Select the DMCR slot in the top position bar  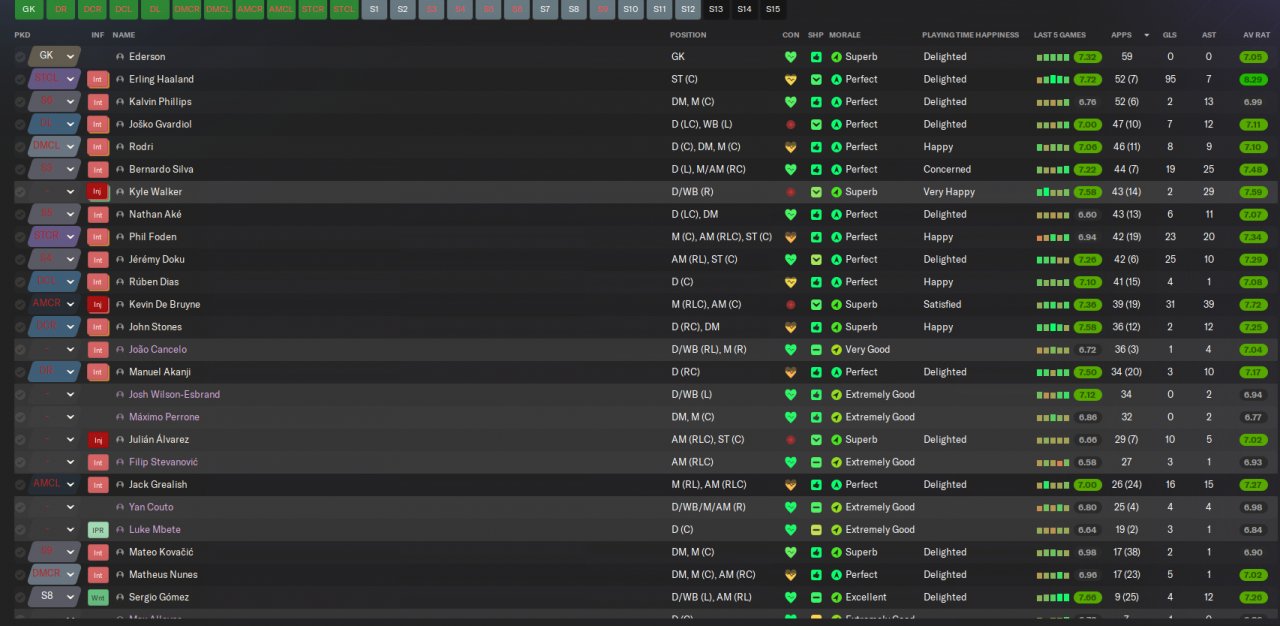coord(187,9)
